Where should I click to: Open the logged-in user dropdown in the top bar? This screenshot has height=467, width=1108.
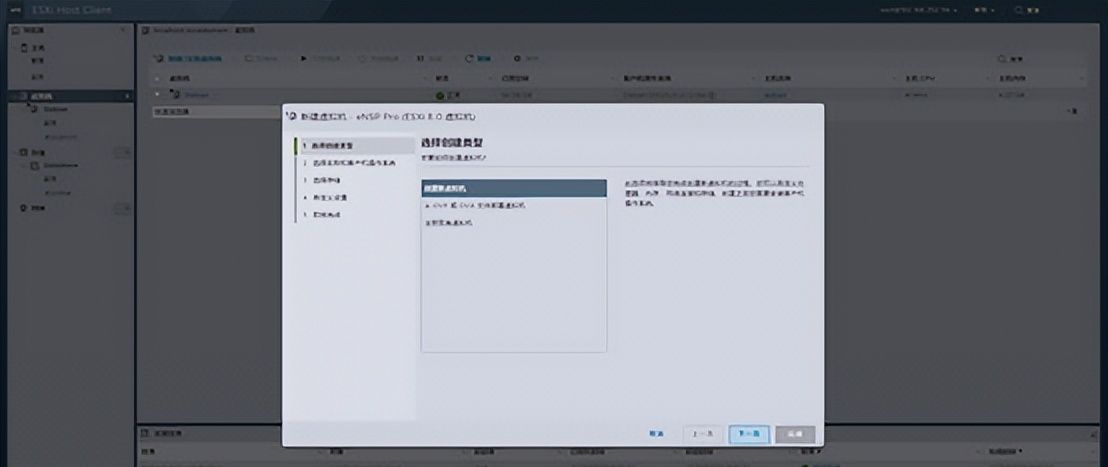coord(919,10)
